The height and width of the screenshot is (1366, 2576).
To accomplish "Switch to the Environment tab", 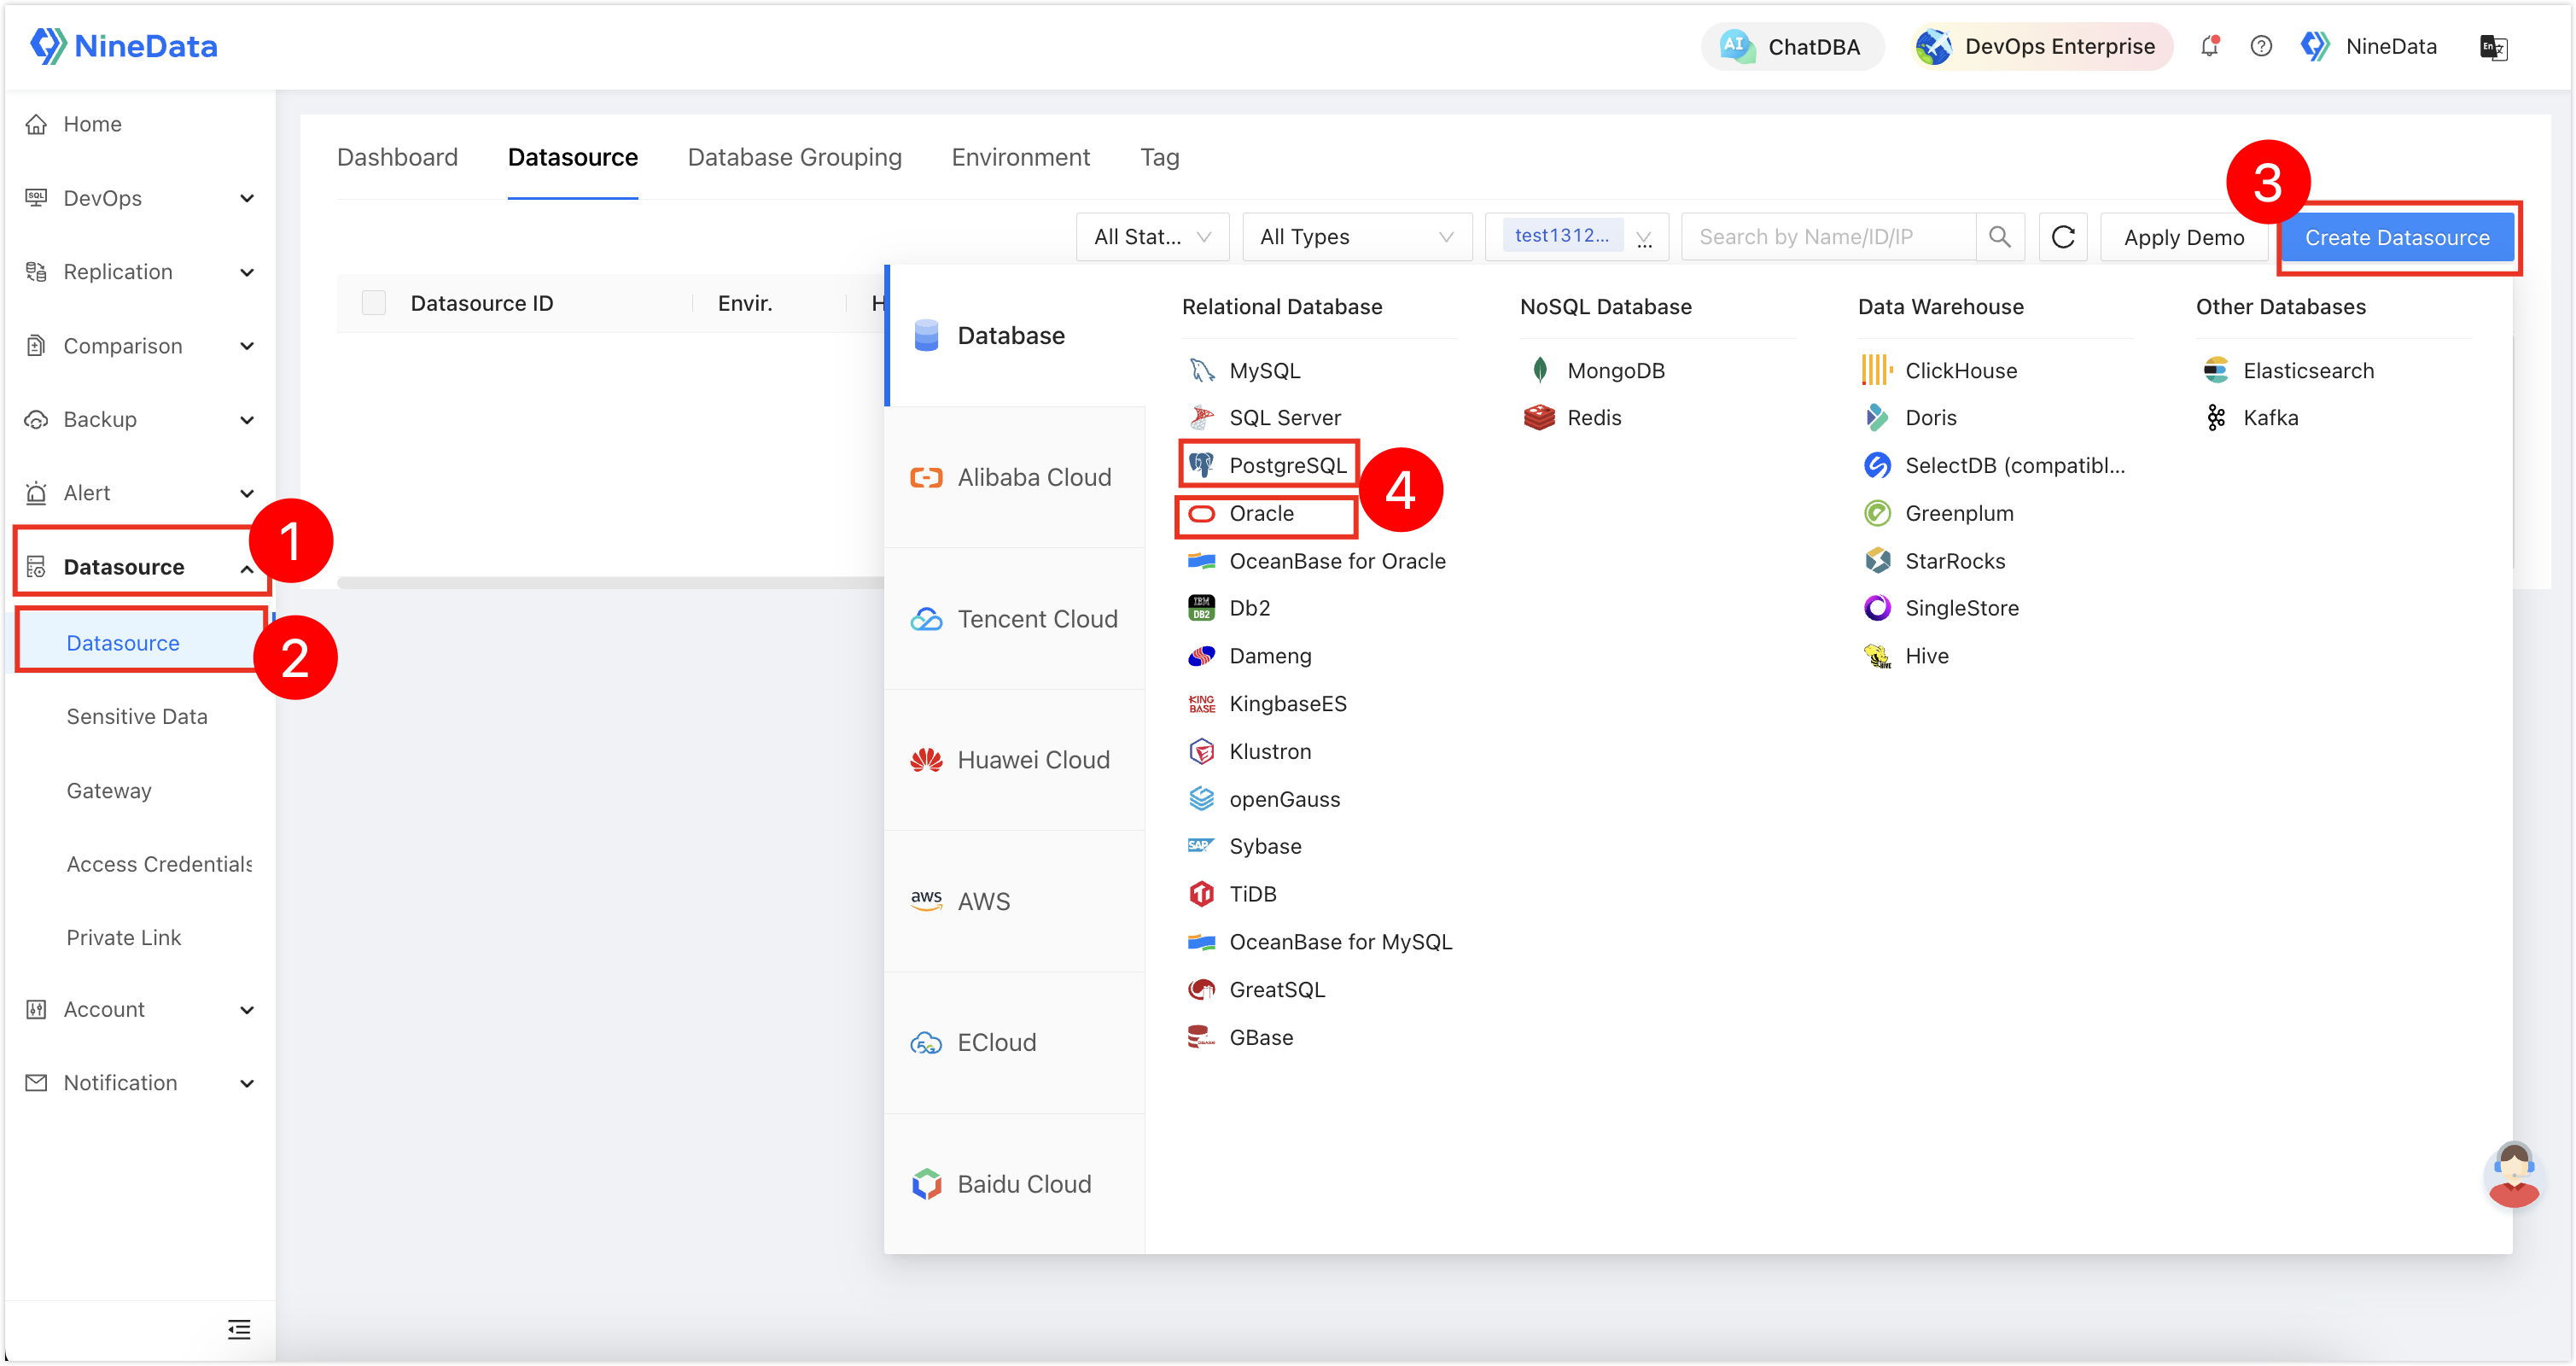I will point(1020,157).
